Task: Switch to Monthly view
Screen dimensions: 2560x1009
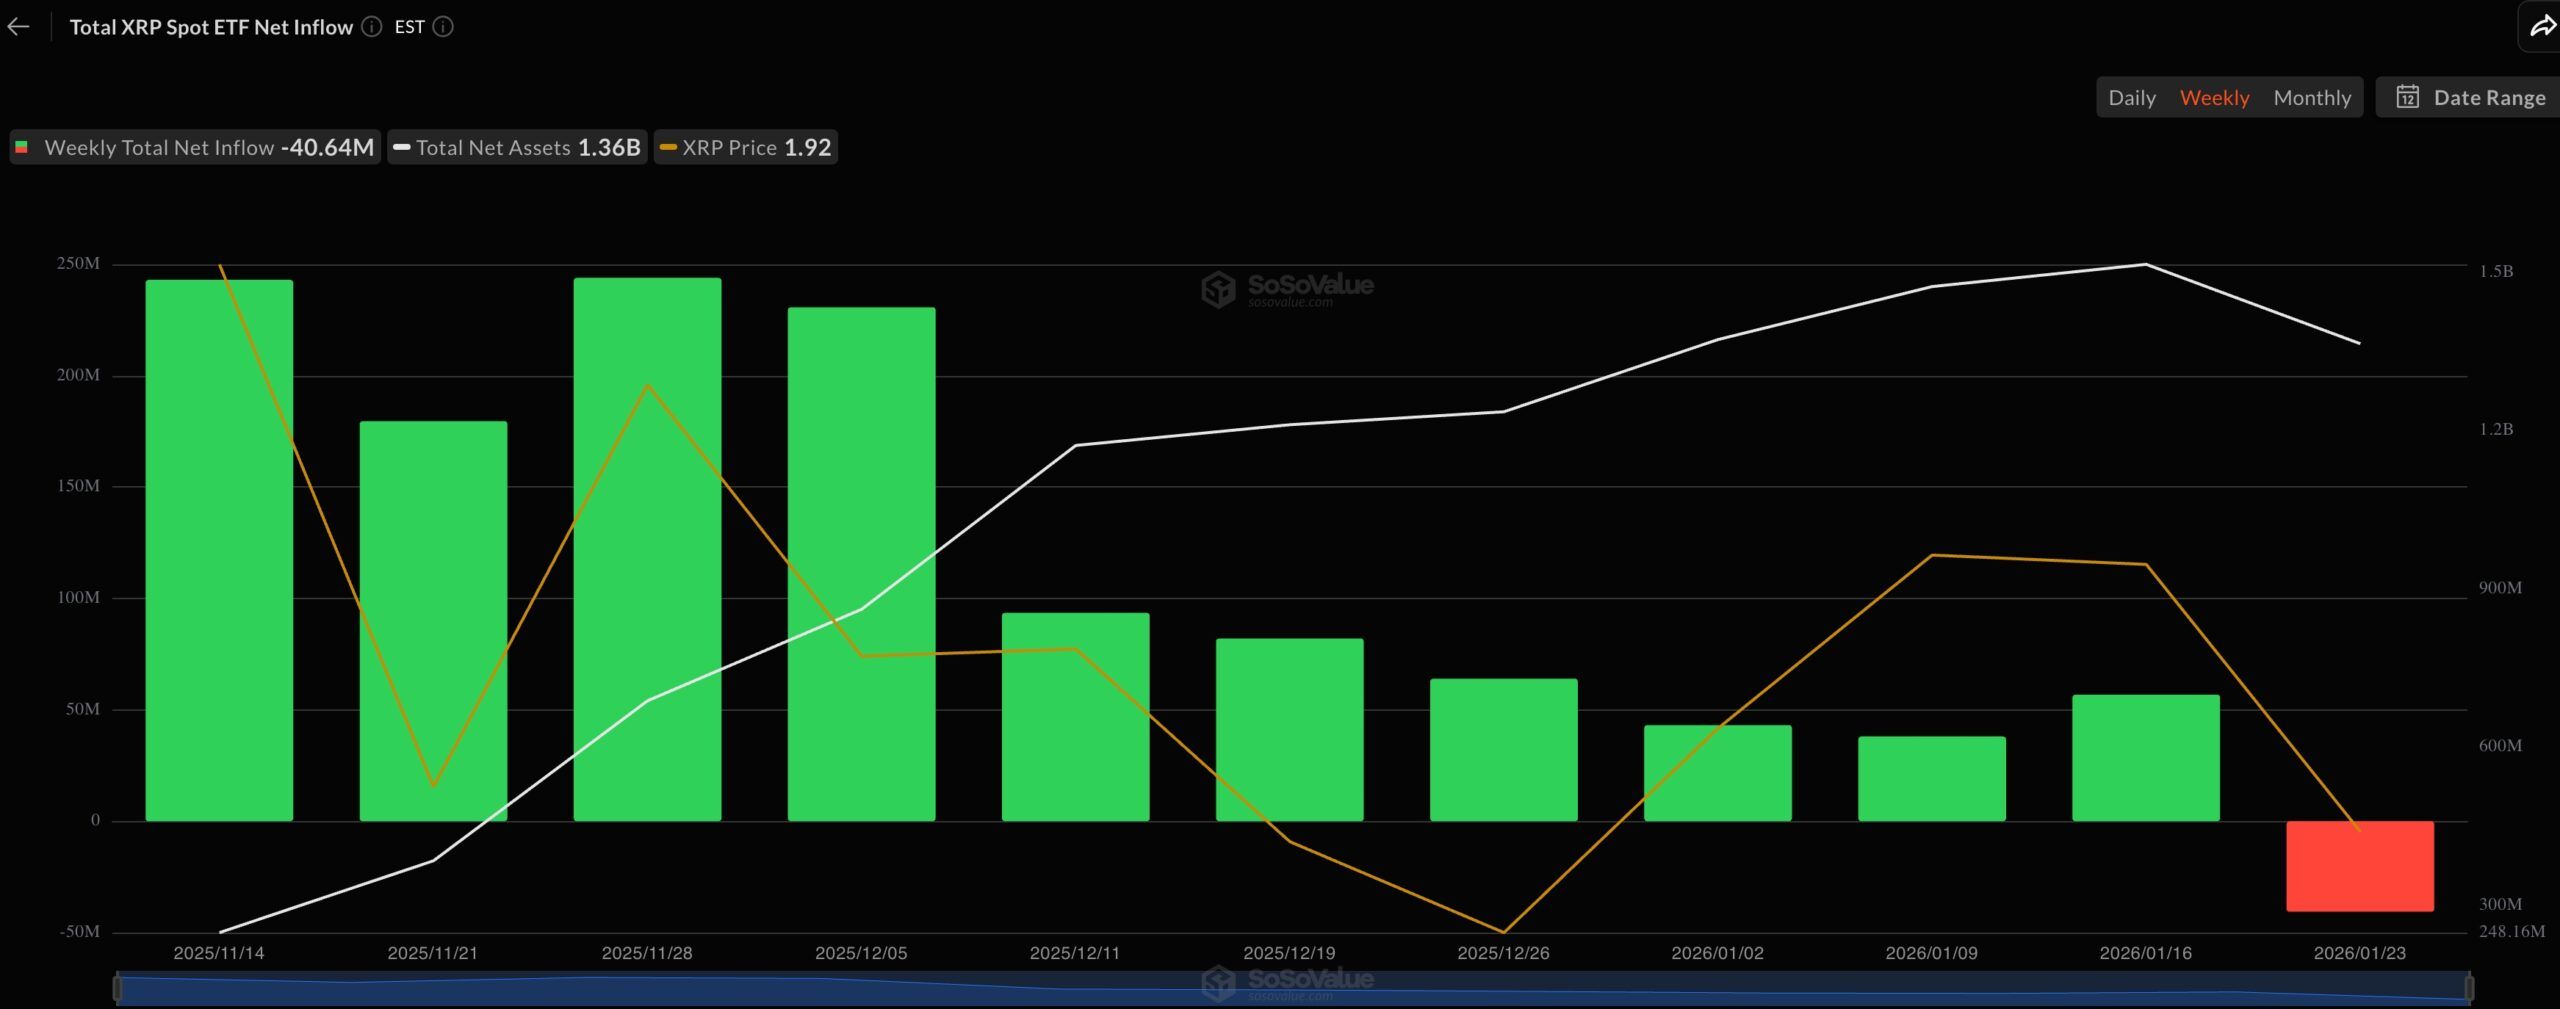Action: 2311,97
